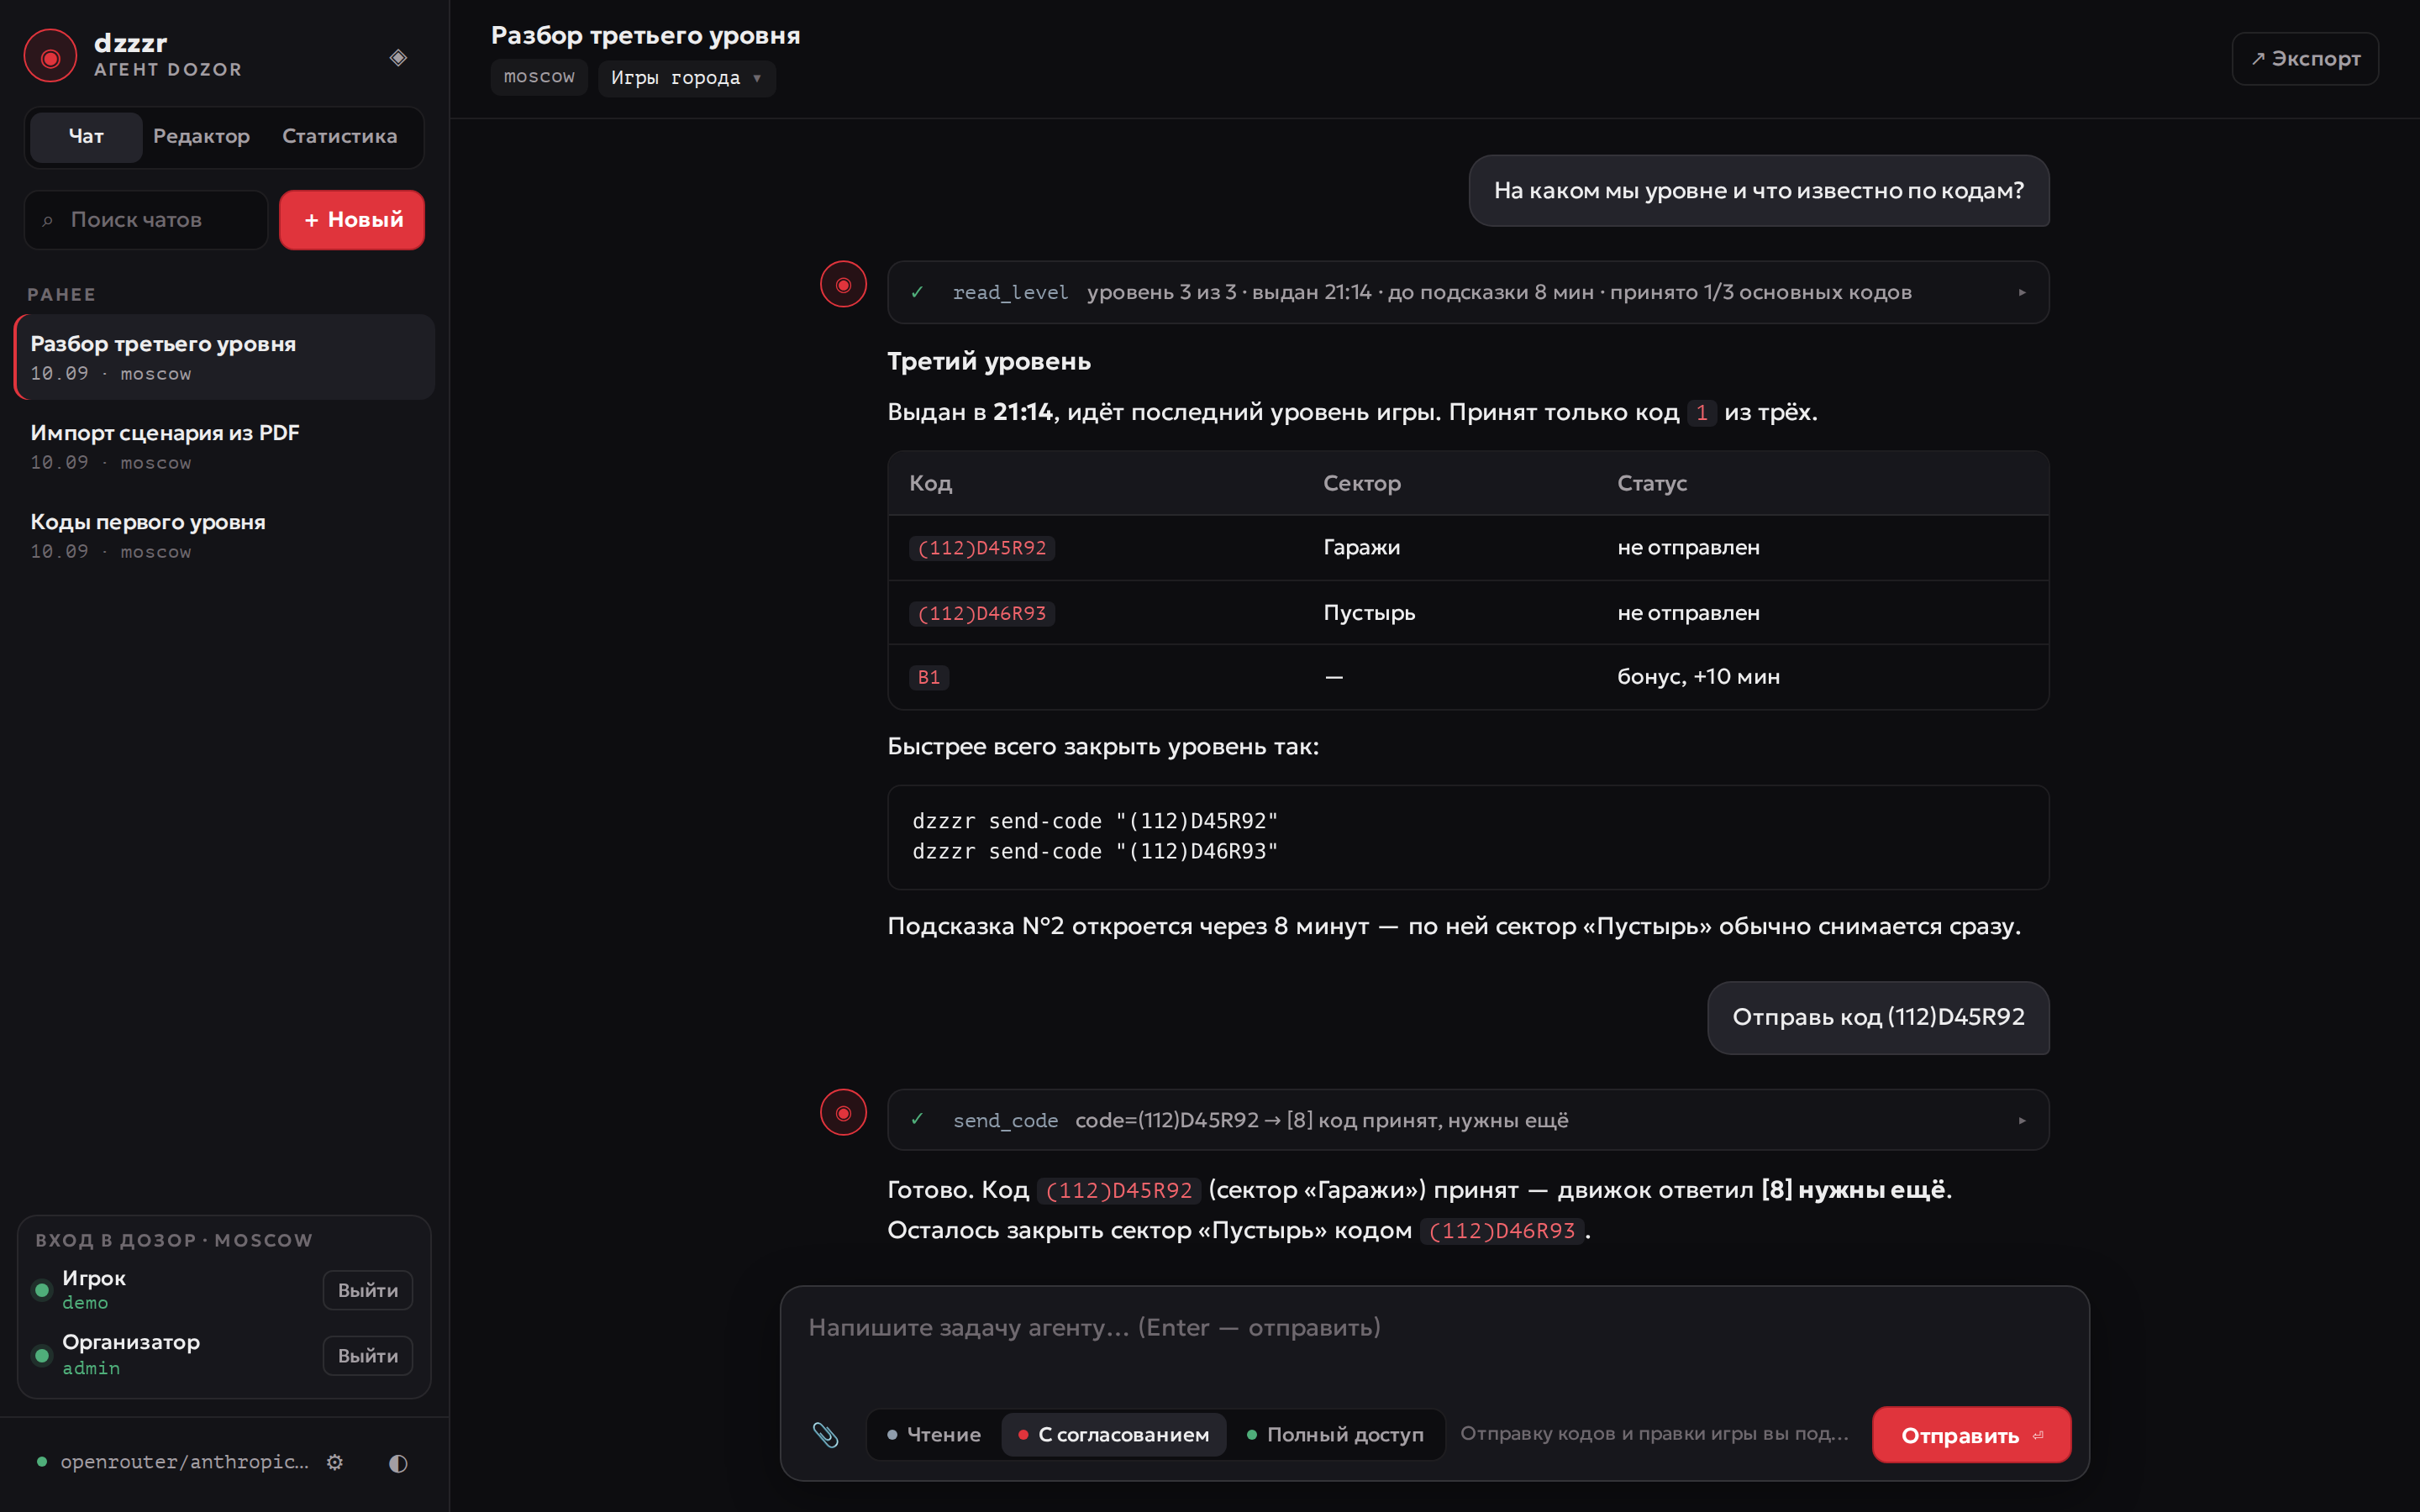Click the Отправить send button
This screenshot has height=1512, width=2420.
click(x=1971, y=1435)
